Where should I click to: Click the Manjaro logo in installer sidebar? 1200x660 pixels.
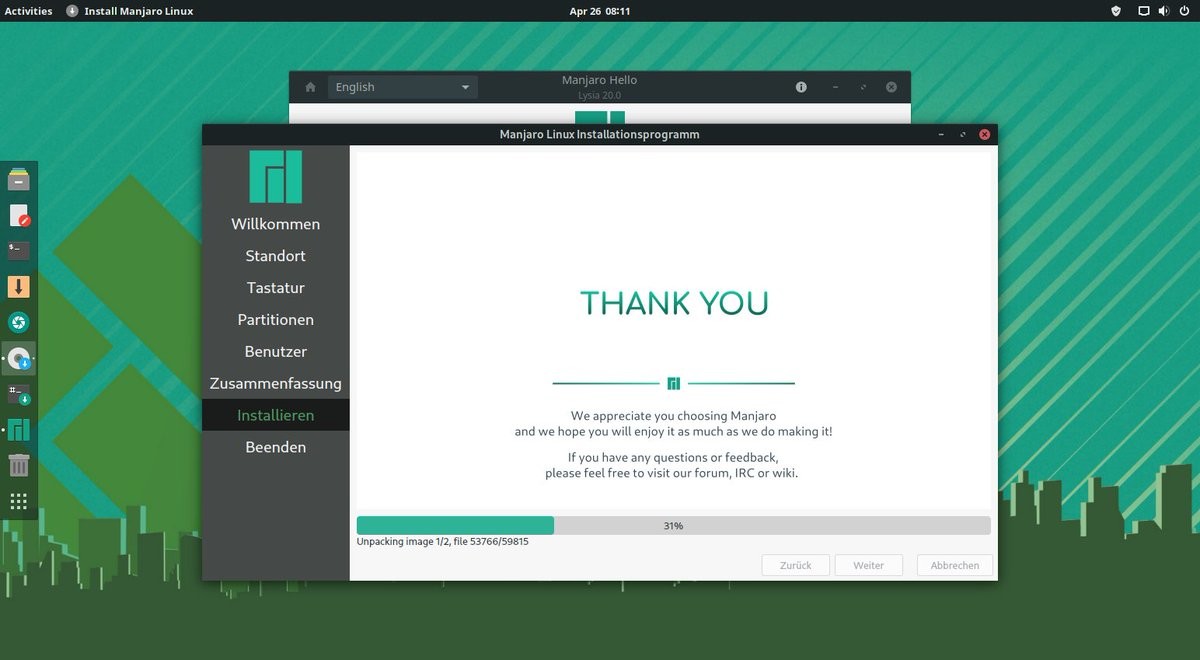(275, 177)
